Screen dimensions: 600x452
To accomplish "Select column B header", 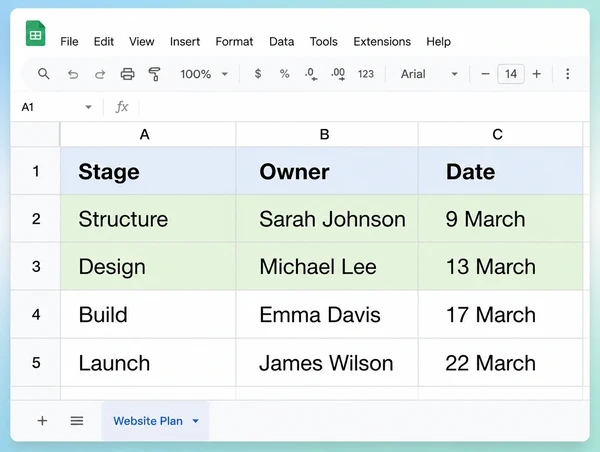I will pyautogui.click(x=327, y=134).
